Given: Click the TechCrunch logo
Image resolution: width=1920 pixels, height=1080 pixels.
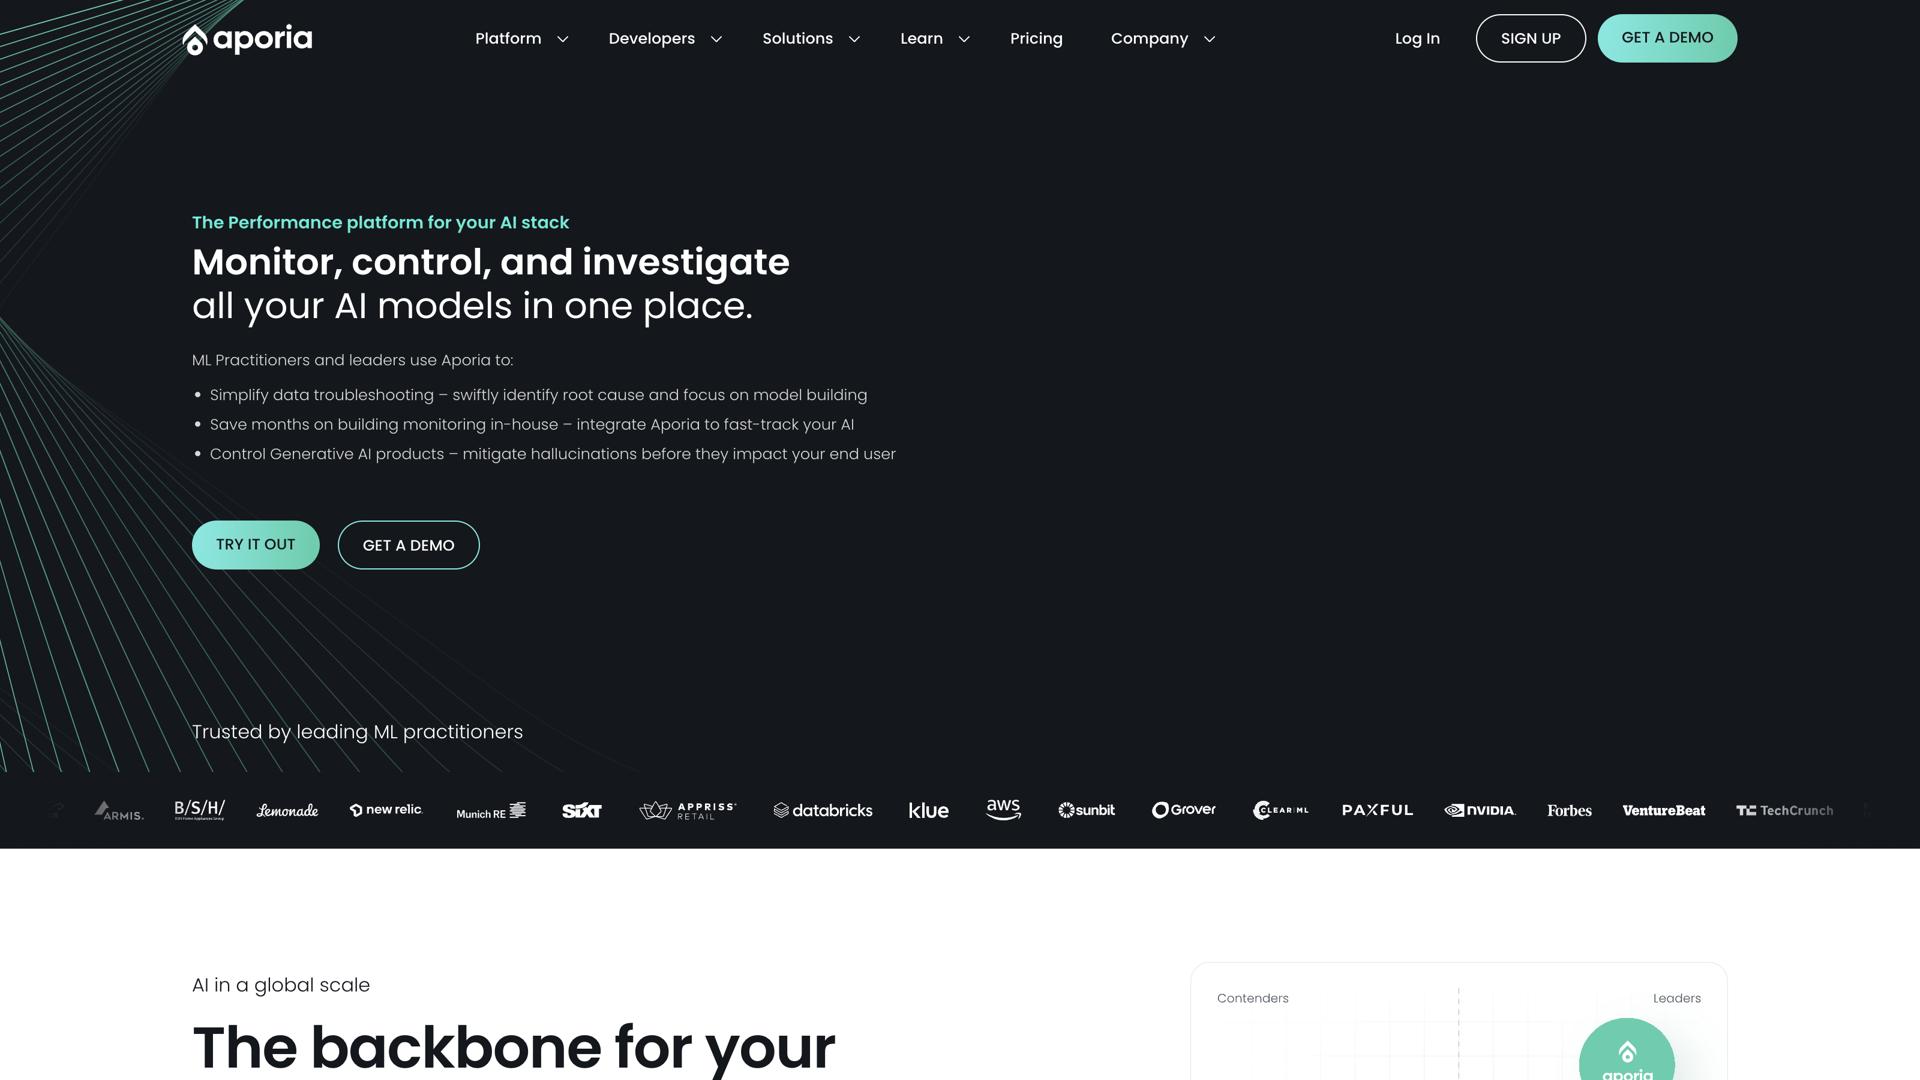Looking at the screenshot, I should click(1784, 810).
